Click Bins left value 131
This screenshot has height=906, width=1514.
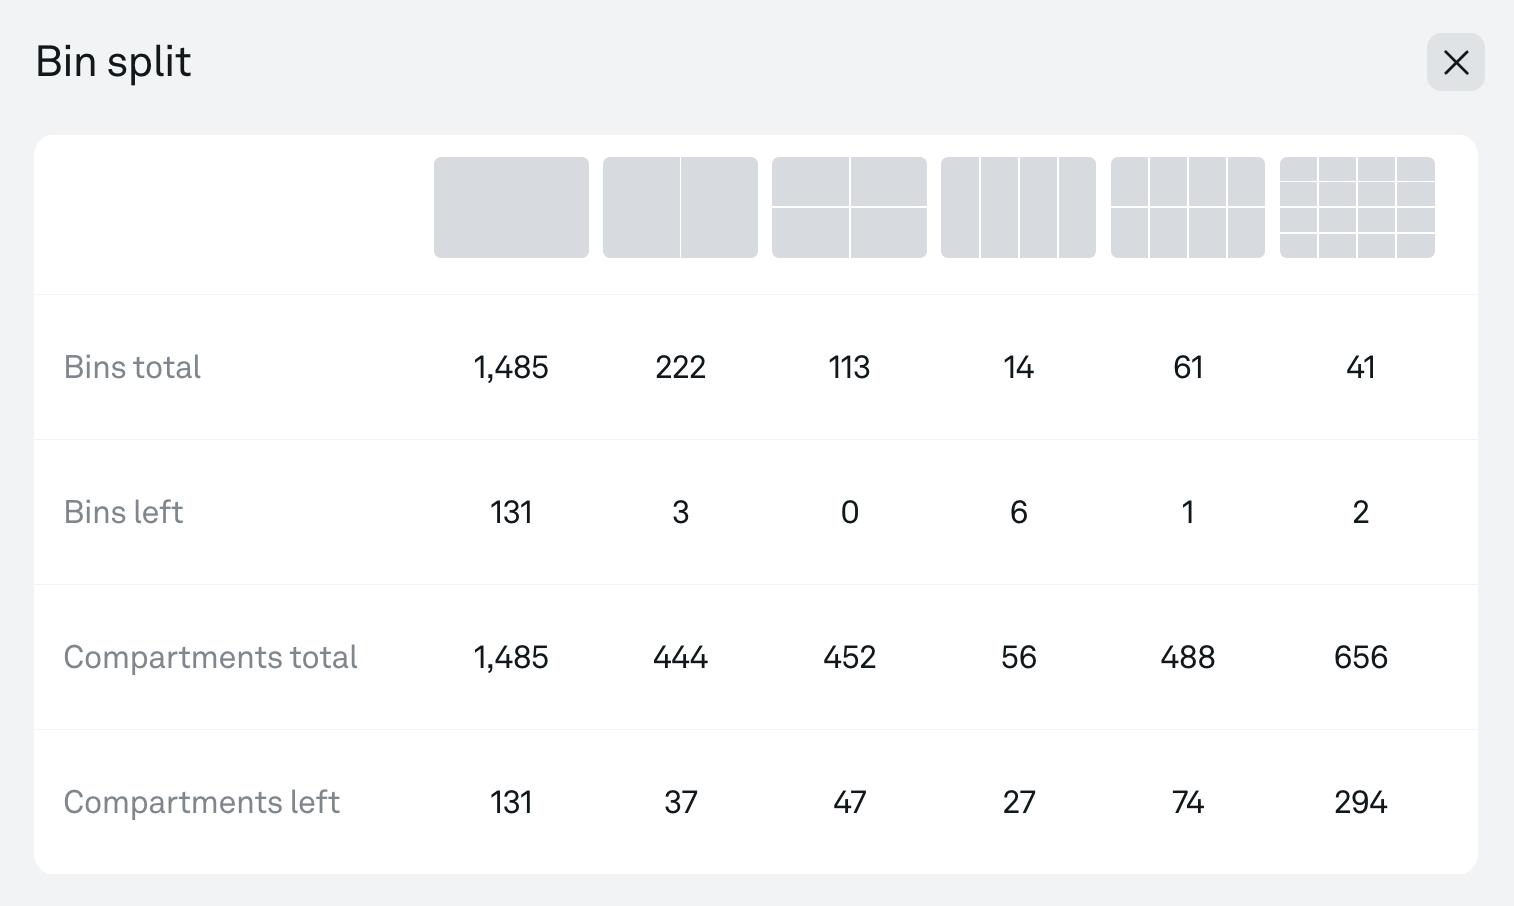pos(511,512)
